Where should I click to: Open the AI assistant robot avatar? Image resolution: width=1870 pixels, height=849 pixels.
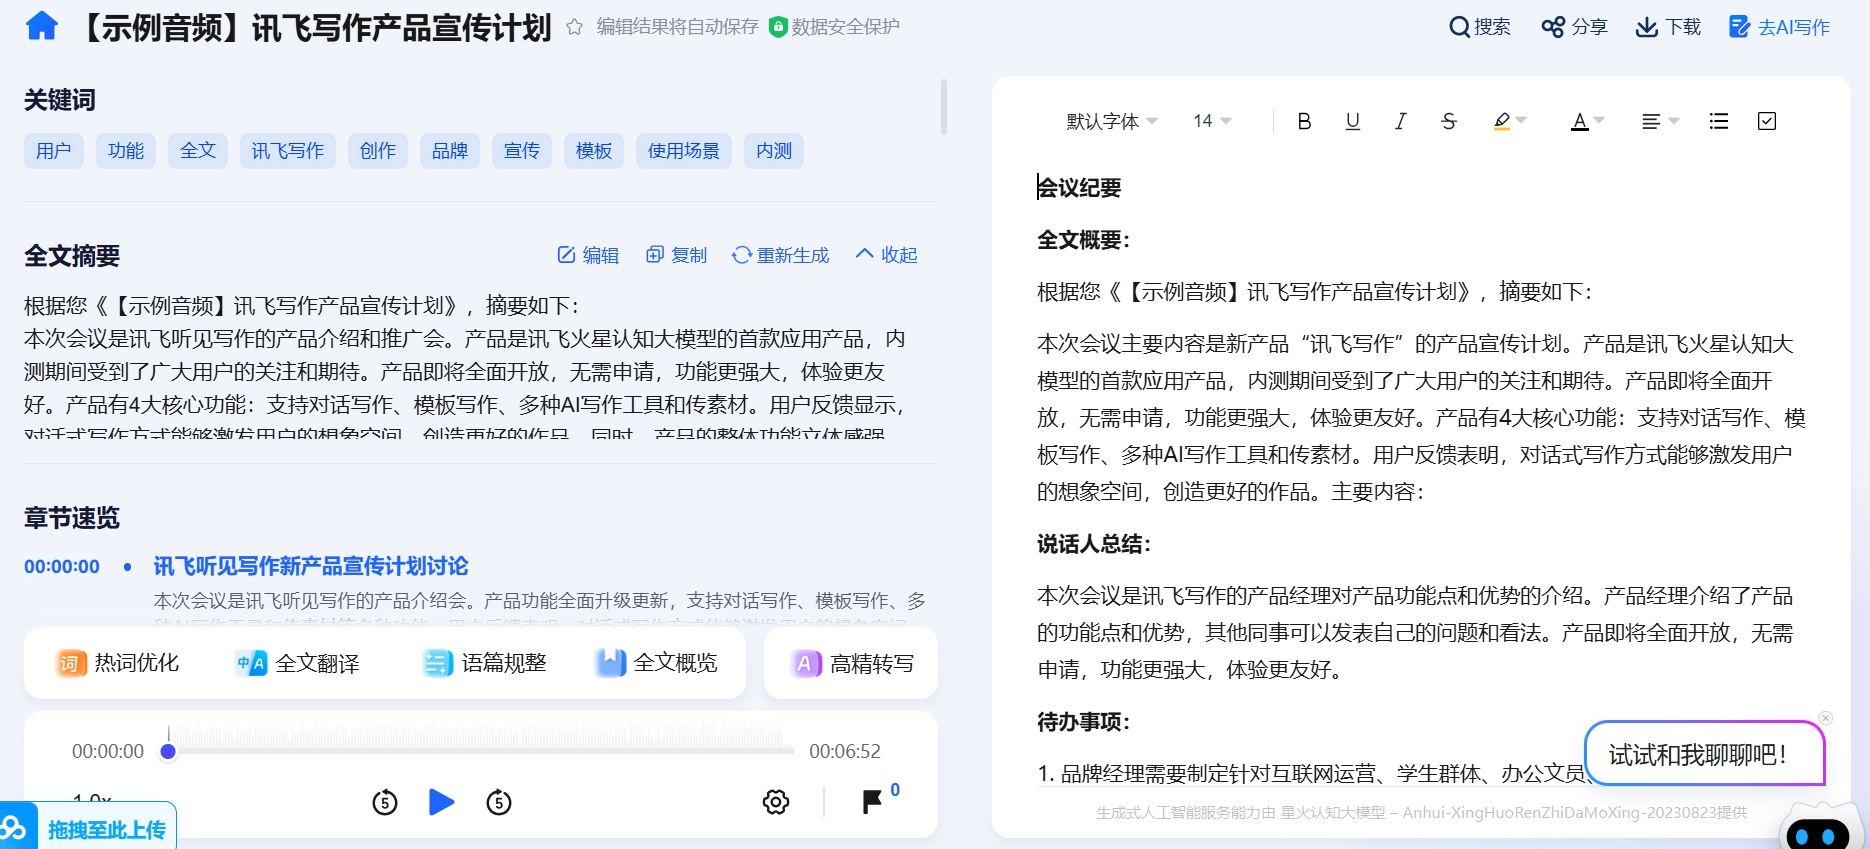point(1818,828)
